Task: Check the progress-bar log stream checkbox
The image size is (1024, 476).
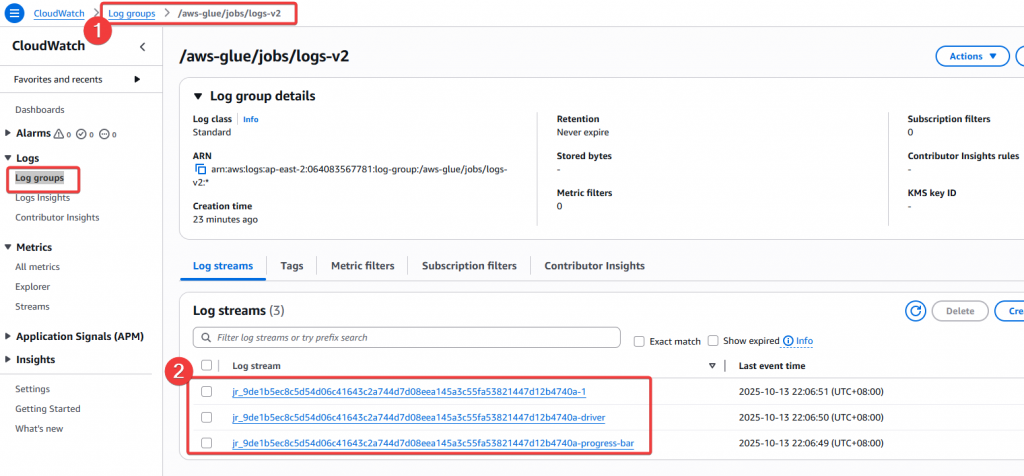Action: [206, 443]
